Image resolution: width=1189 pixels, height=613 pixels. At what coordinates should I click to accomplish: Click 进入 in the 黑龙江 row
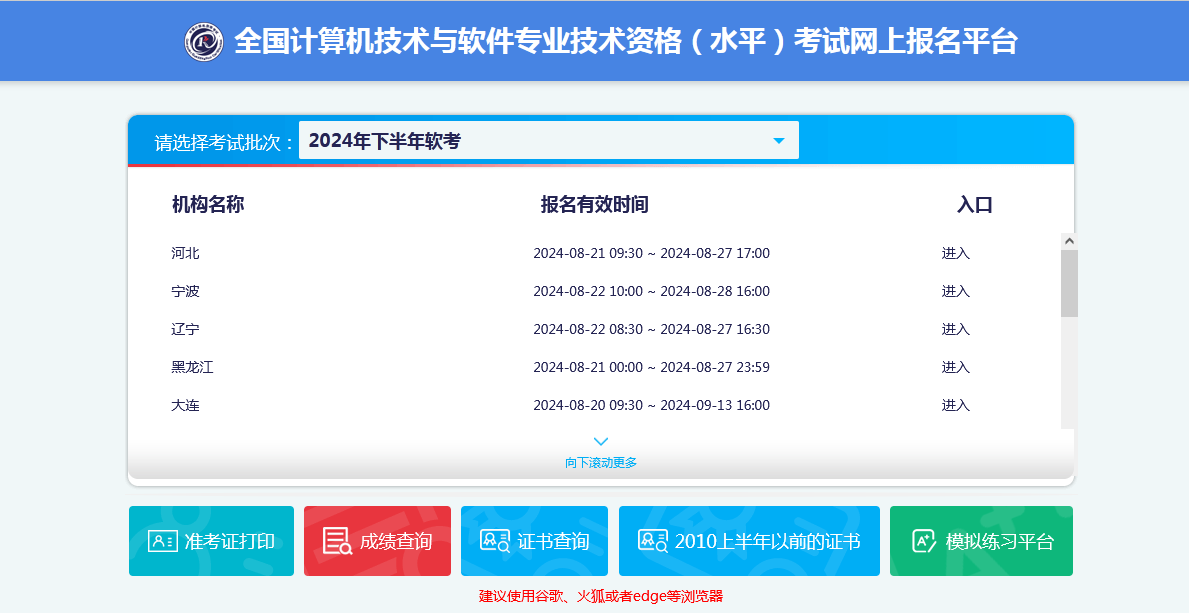(x=955, y=367)
